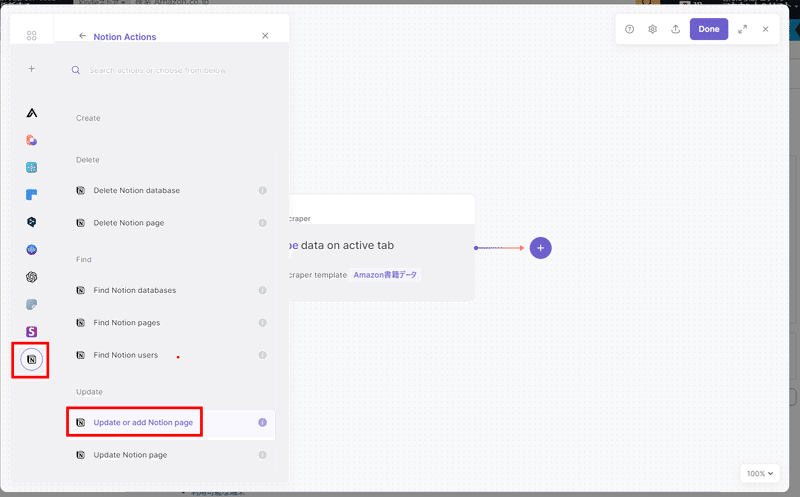The width and height of the screenshot is (800, 497).
Task: Open the four-squares apps grid icon
Action: [32, 36]
